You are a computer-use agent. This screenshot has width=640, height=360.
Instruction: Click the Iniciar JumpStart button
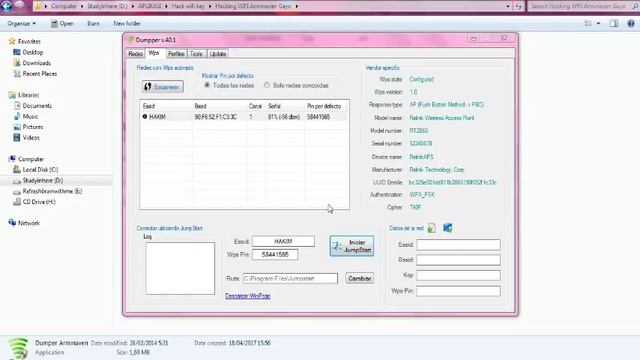[x=352, y=246]
